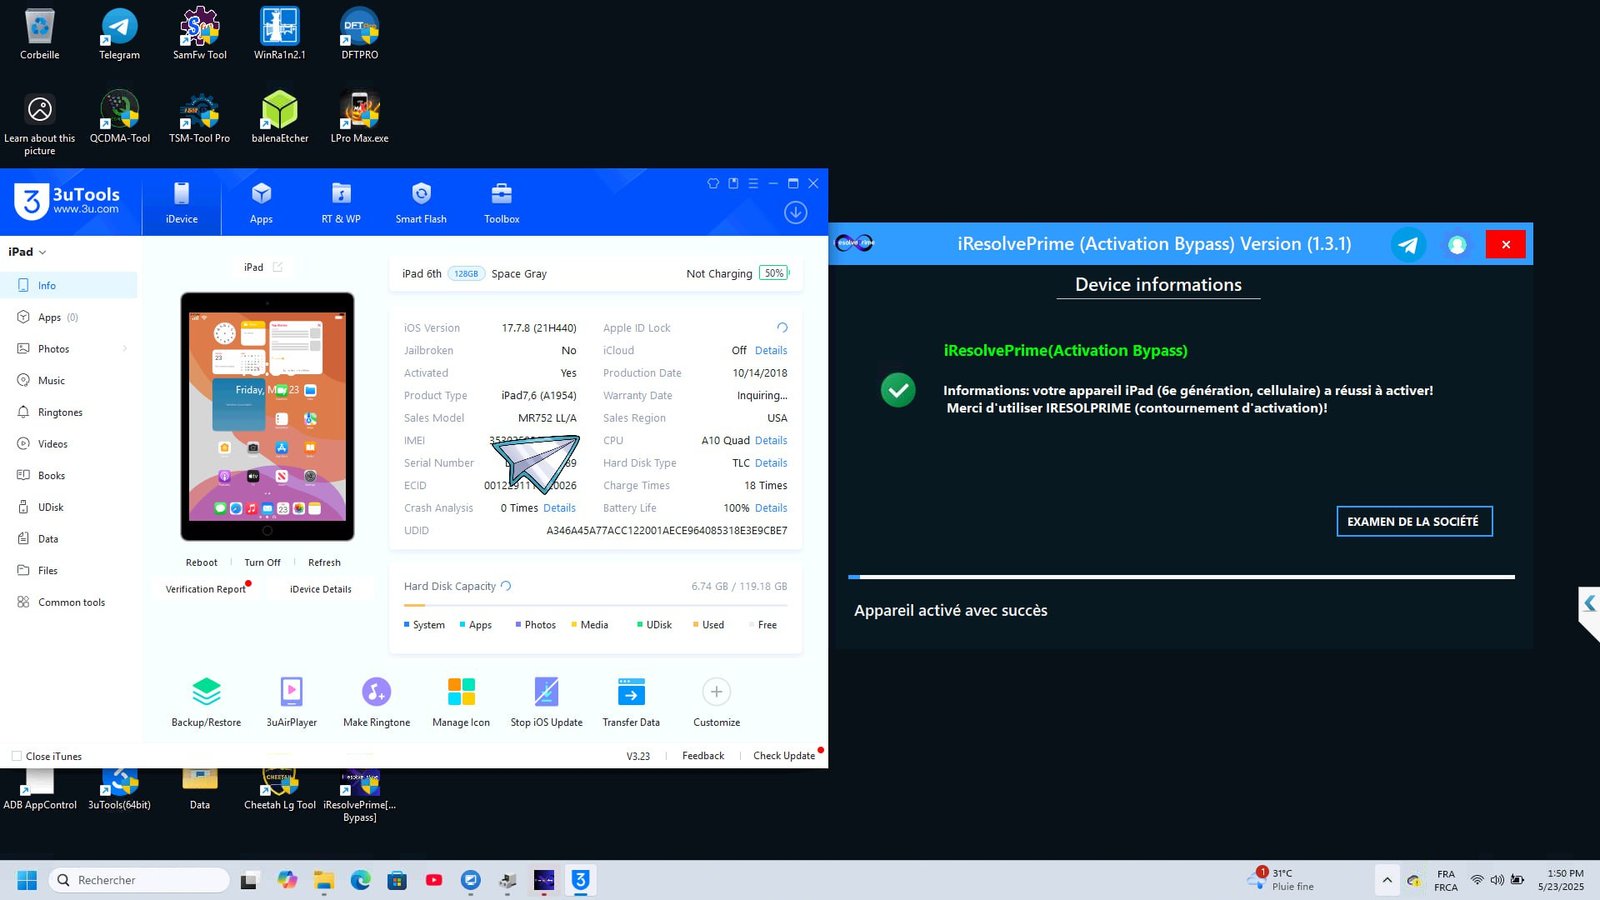Click Feedback in 3uTools footer

(x=703, y=756)
